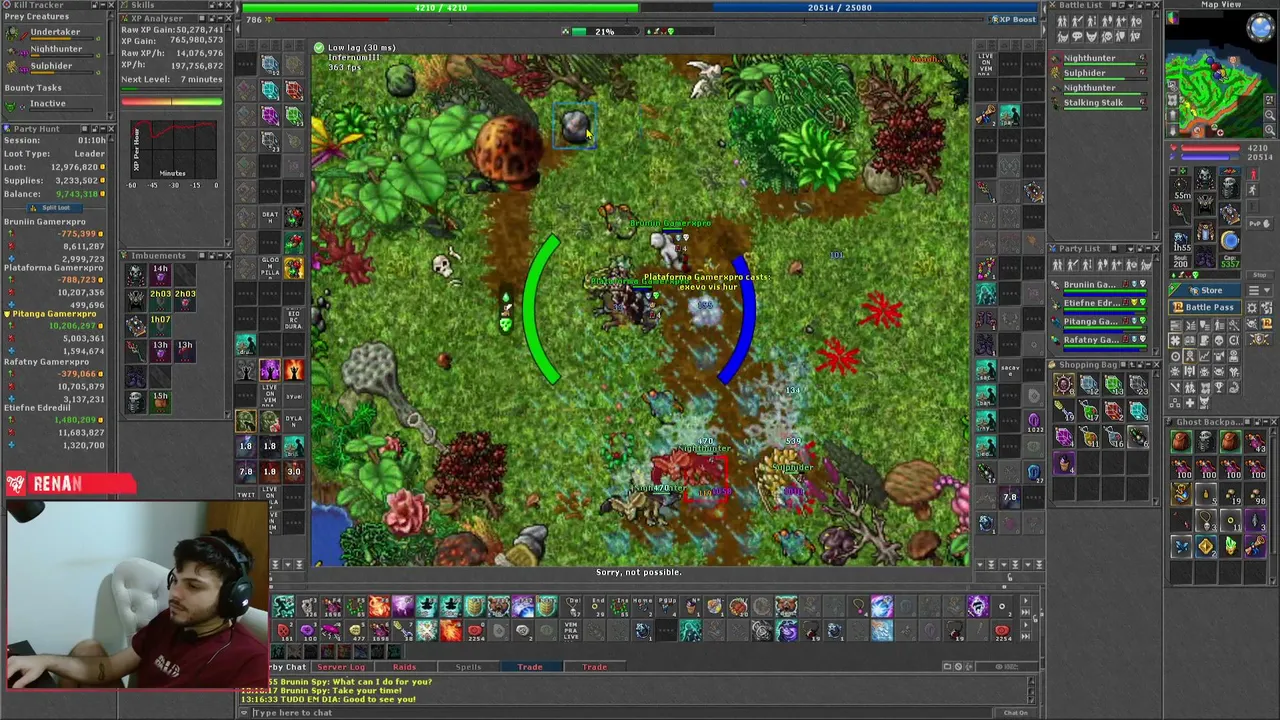
Task: Focus the 'Type here to chat' field
Action: pos(620,713)
